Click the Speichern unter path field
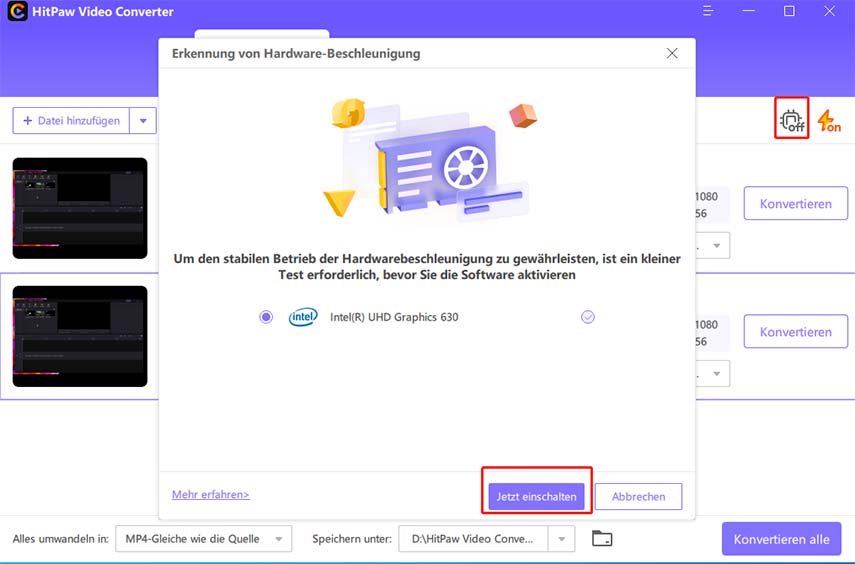Image resolution: width=855 pixels, height=564 pixels. pyautogui.click(x=473, y=539)
